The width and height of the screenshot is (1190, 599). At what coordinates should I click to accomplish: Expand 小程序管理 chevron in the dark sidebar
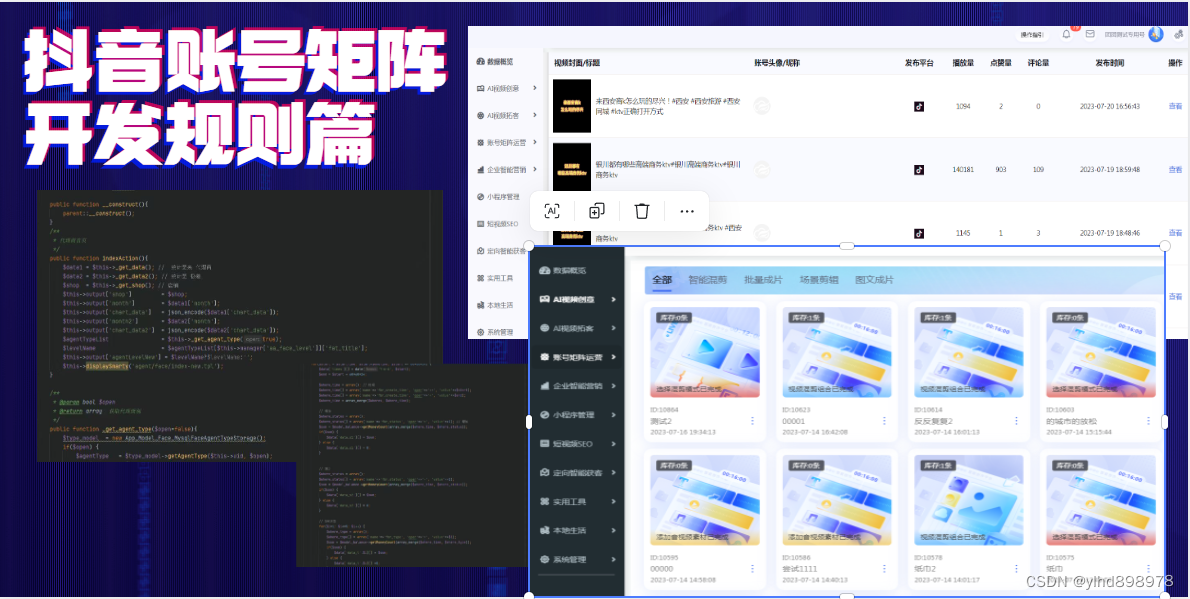tap(612, 415)
